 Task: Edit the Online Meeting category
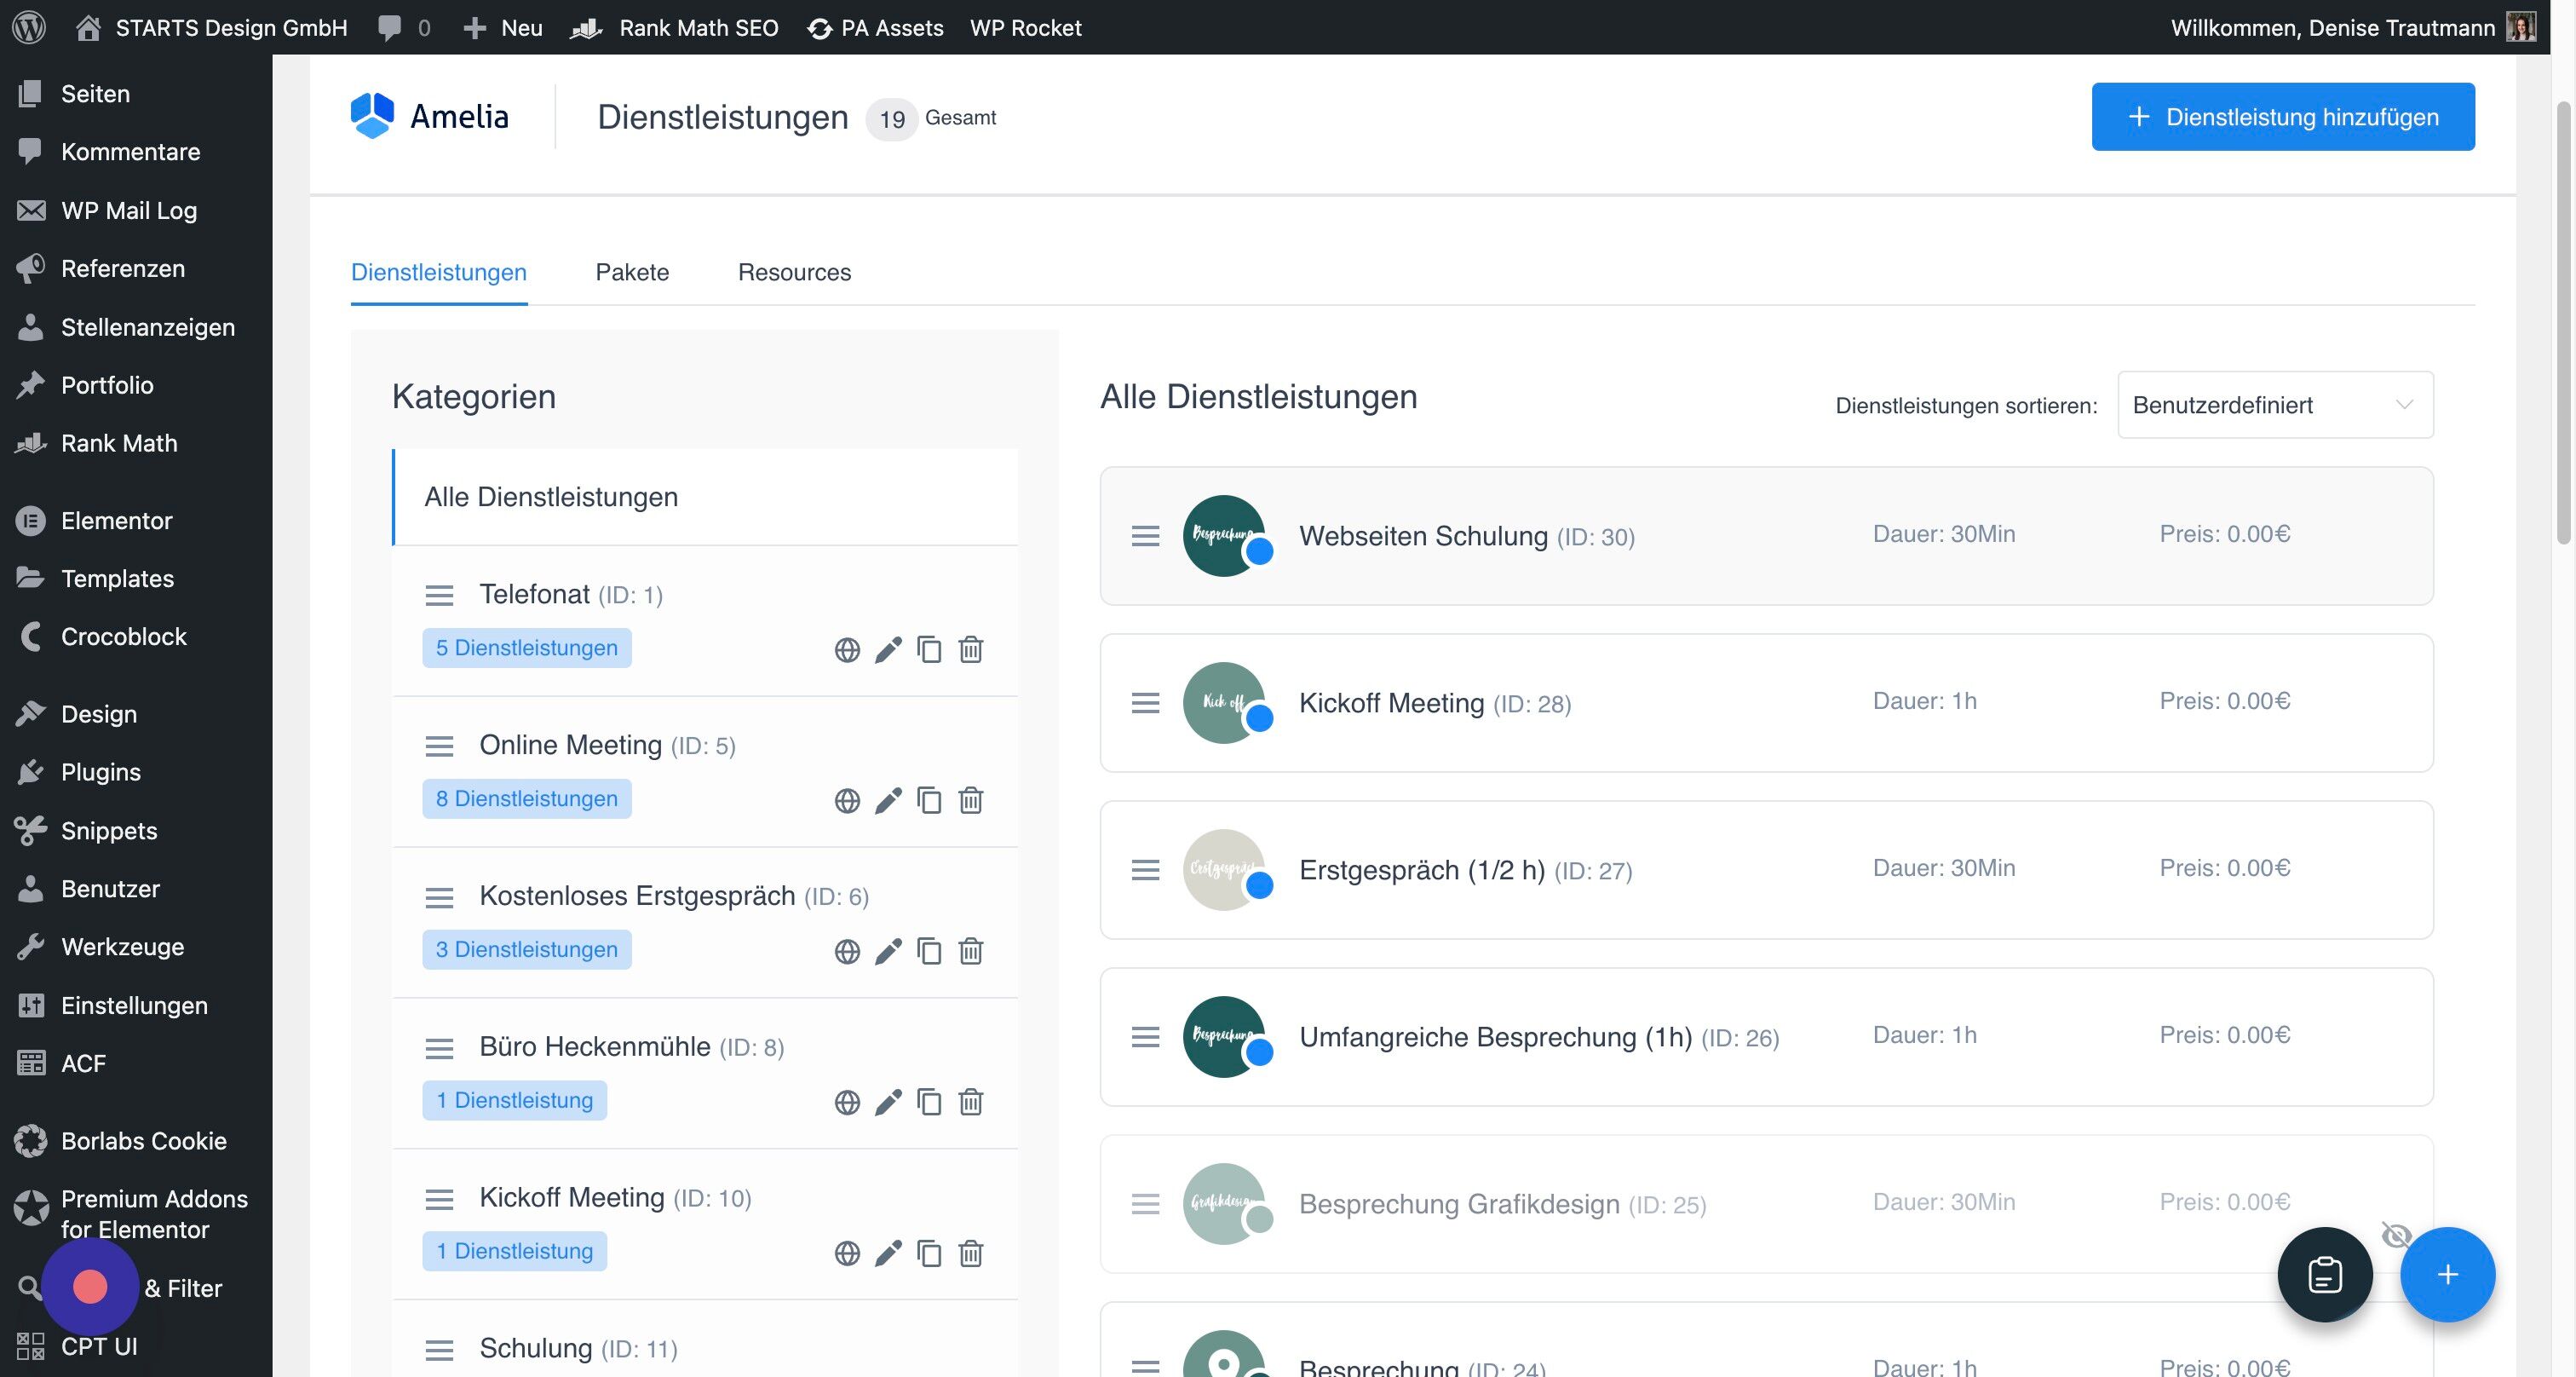pos(888,801)
